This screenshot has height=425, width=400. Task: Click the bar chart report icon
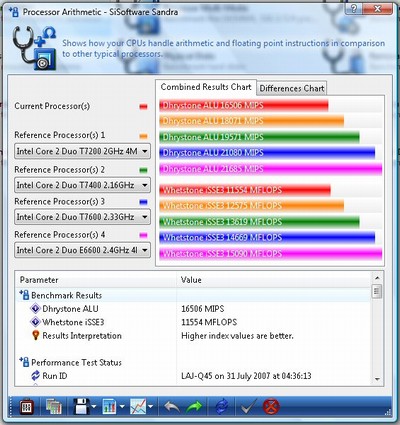click(110, 407)
